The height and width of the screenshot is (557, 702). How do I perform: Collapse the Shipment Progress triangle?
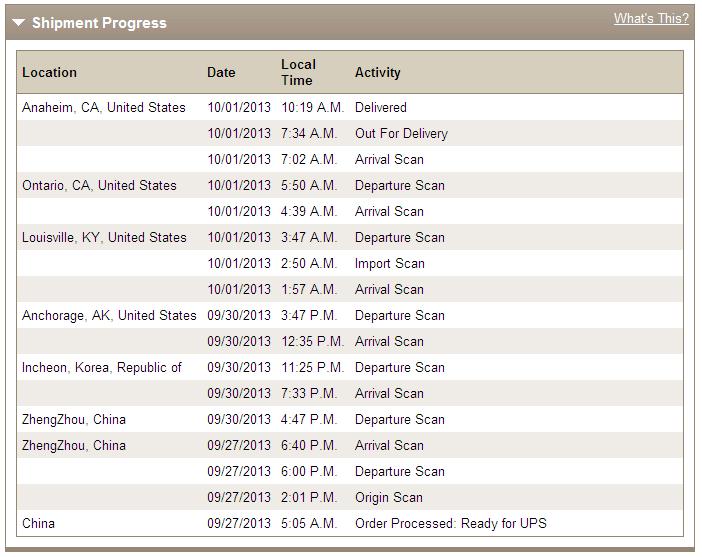(18, 22)
